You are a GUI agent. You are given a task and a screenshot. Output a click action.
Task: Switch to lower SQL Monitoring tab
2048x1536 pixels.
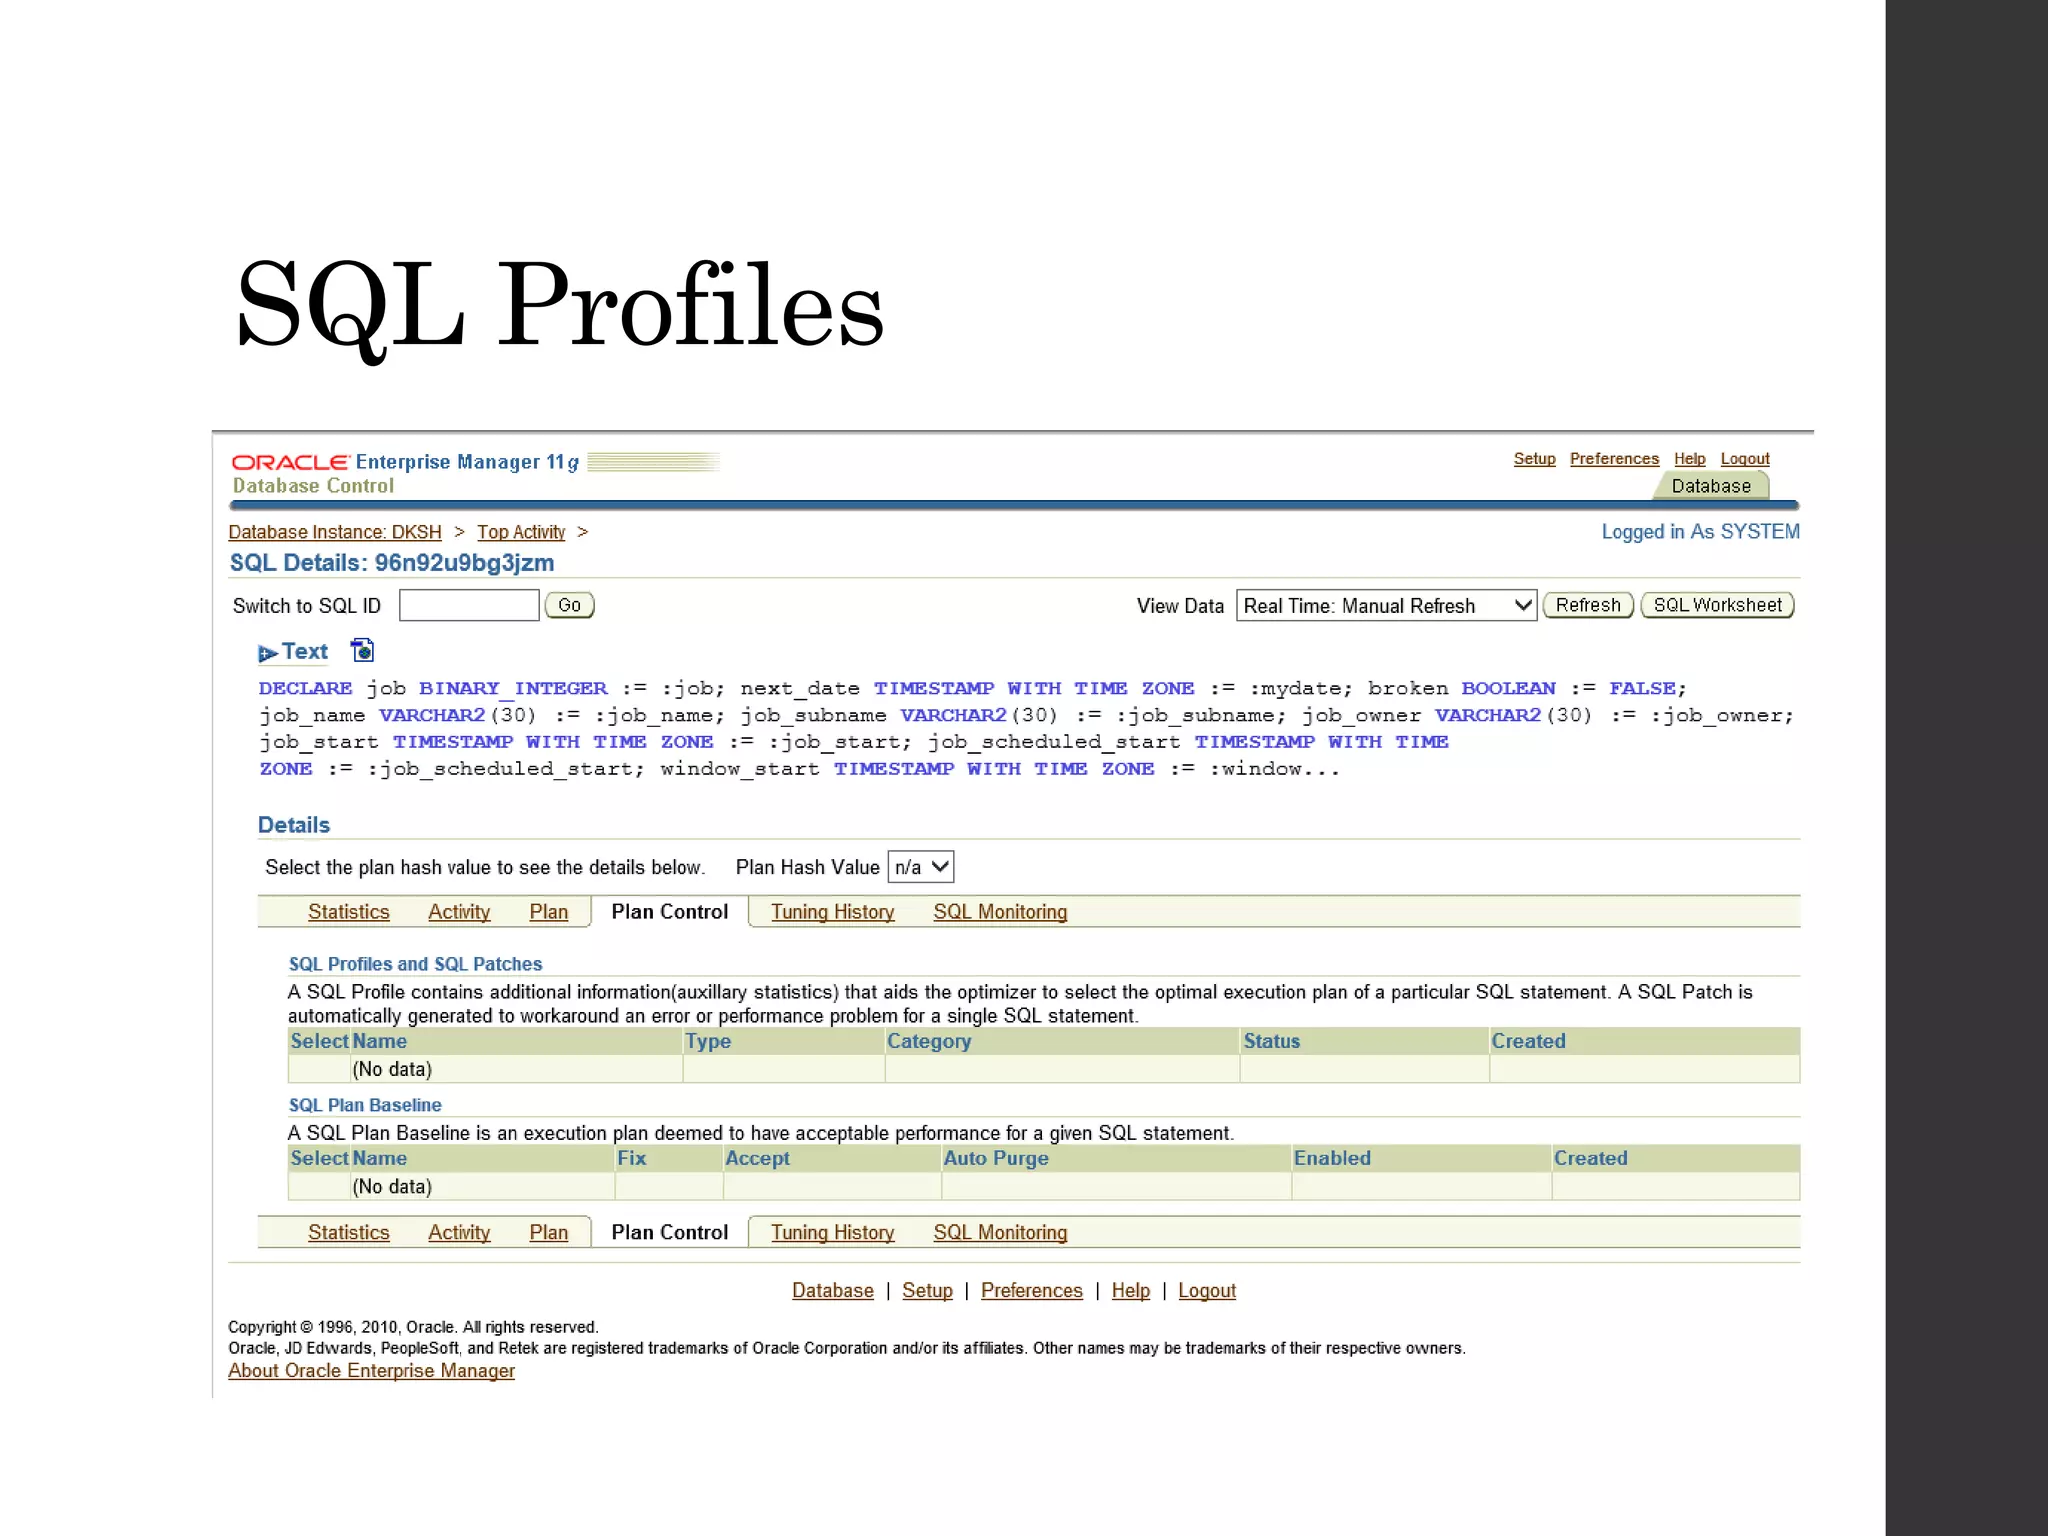click(1000, 1233)
